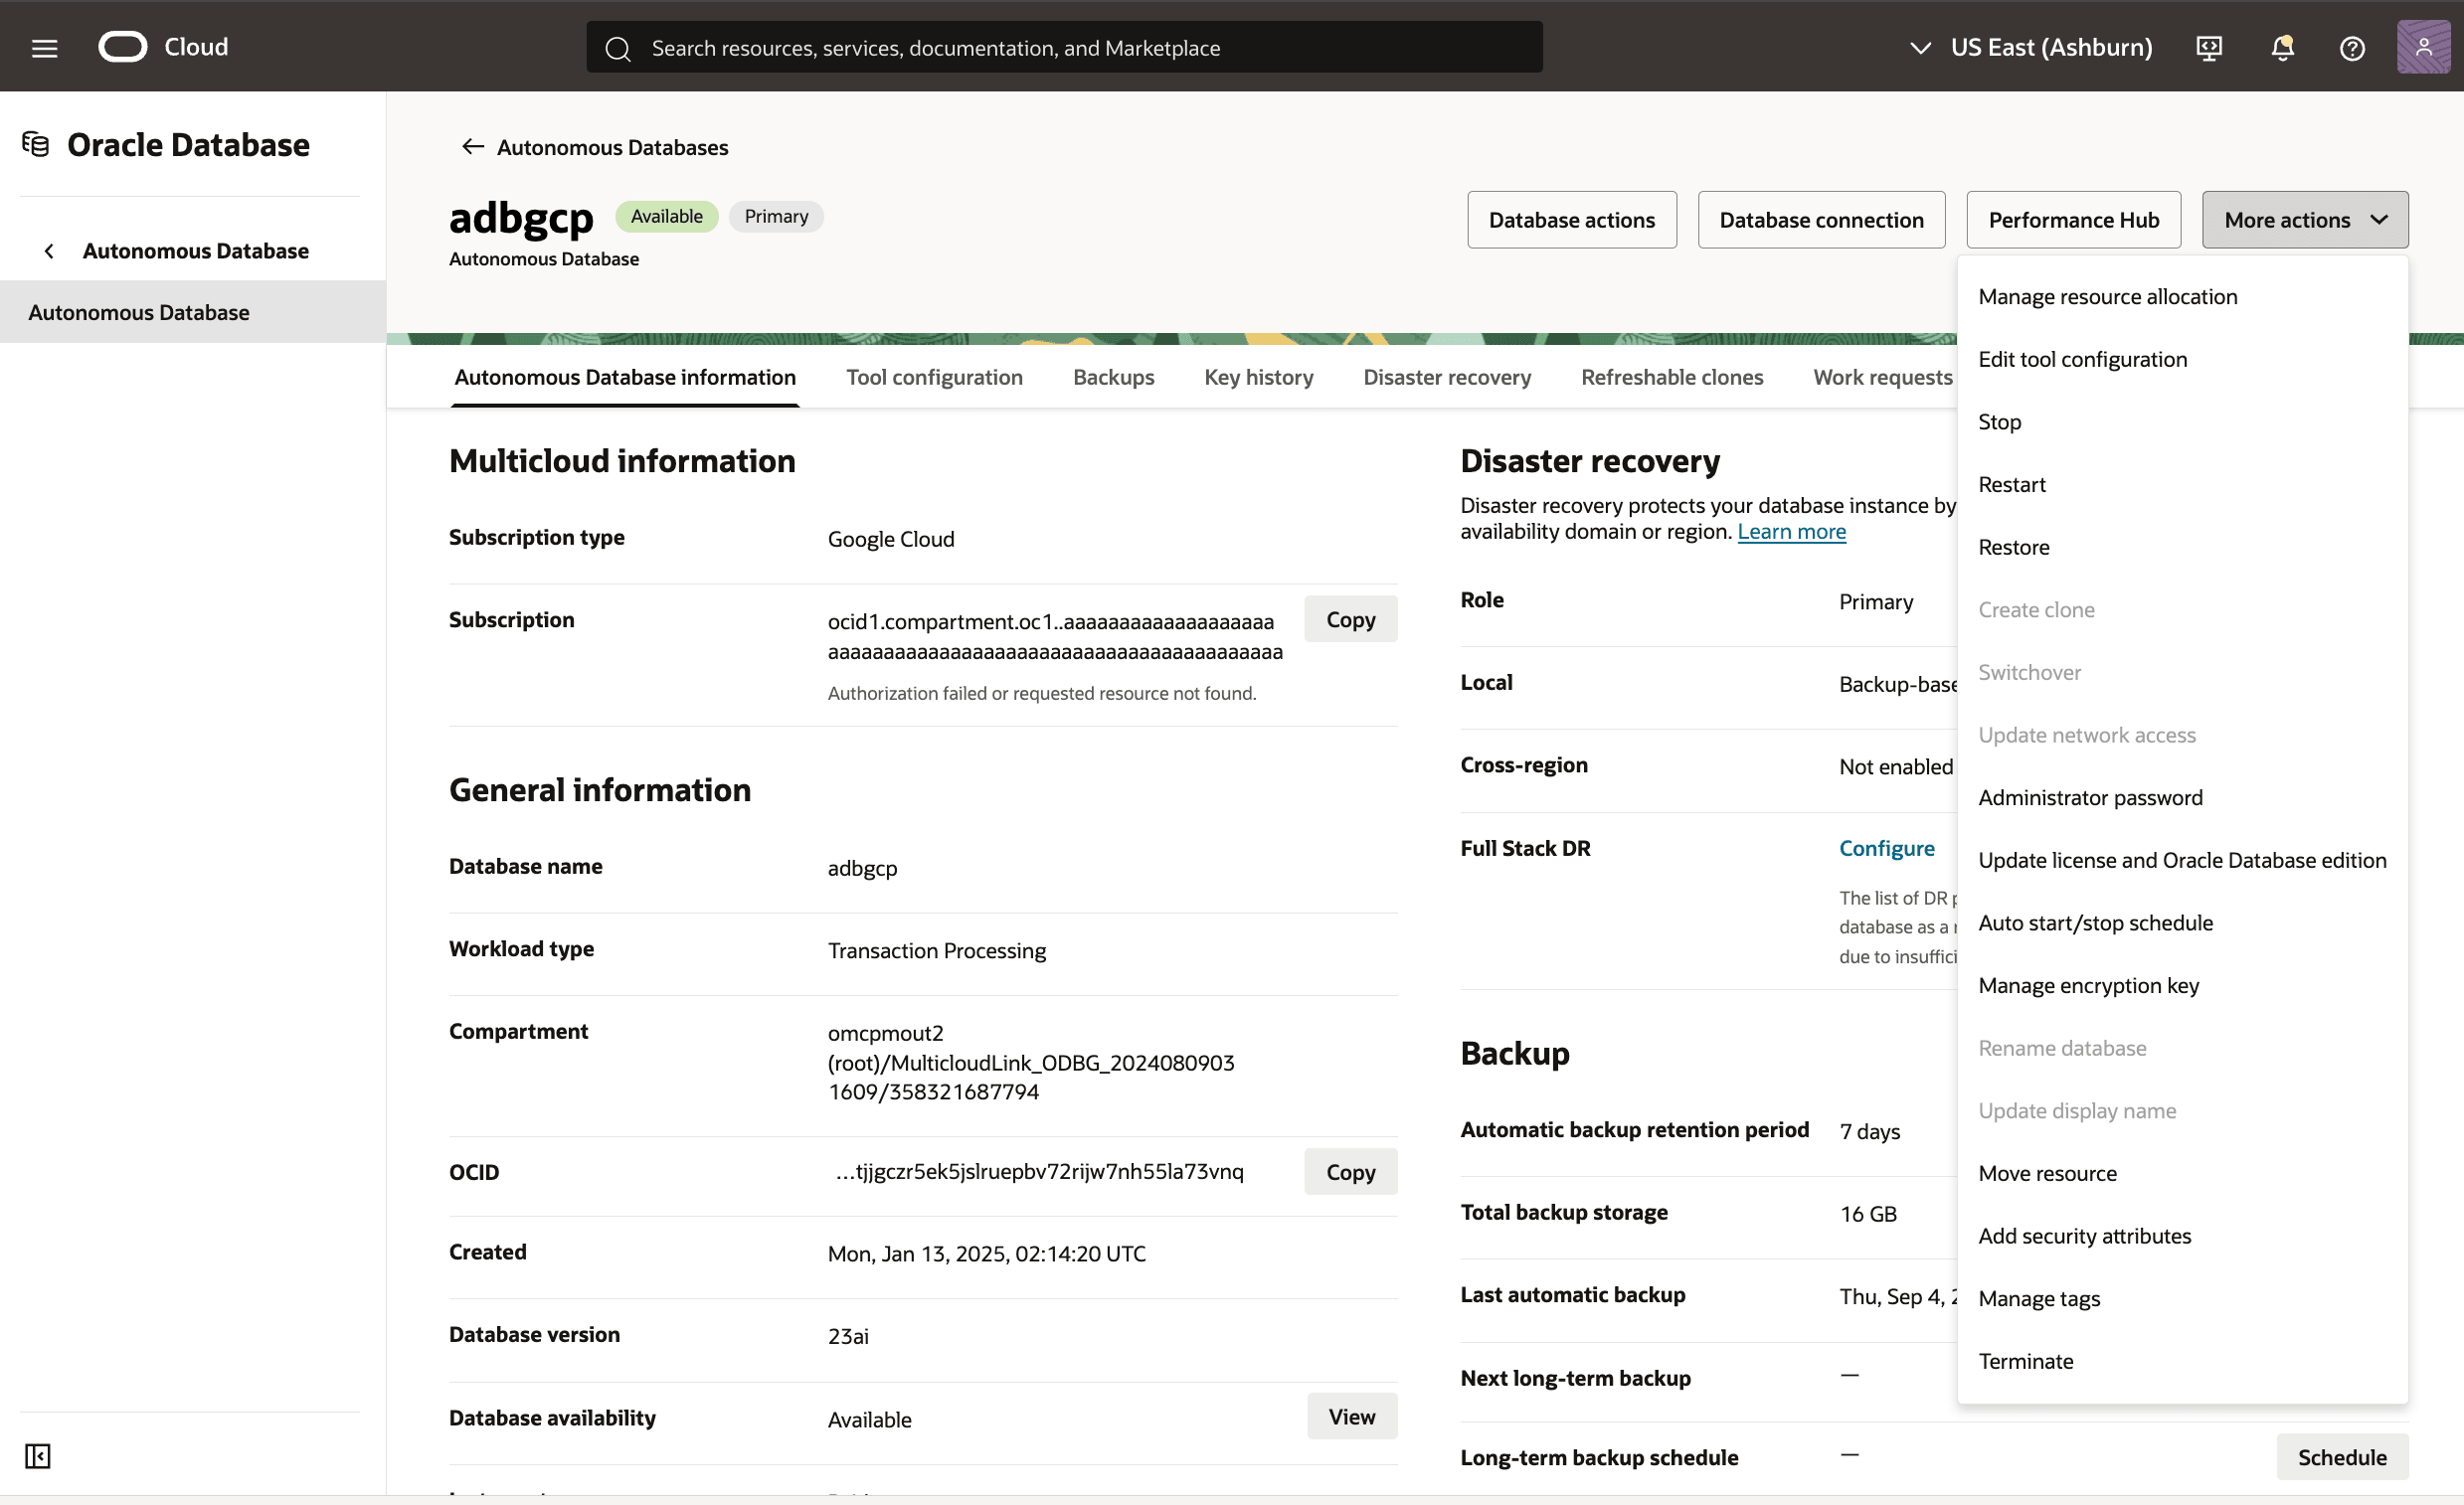
Task: Click the Oracle Cloud logo
Action: point(122,45)
